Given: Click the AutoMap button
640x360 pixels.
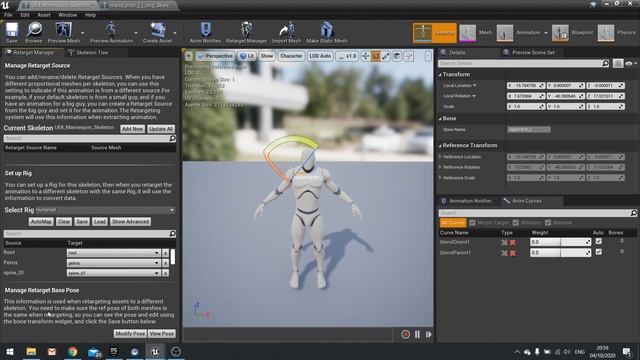Looking at the screenshot, I should (x=41, y=222).
